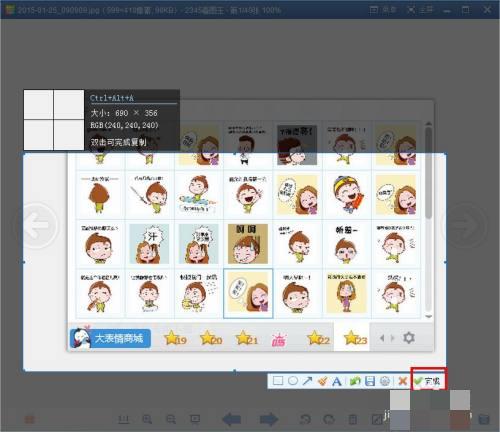This screenshot has height=432, width=500.
Task: Click the blue next arrow in bottom toolbar
Action: coord(269,419)
